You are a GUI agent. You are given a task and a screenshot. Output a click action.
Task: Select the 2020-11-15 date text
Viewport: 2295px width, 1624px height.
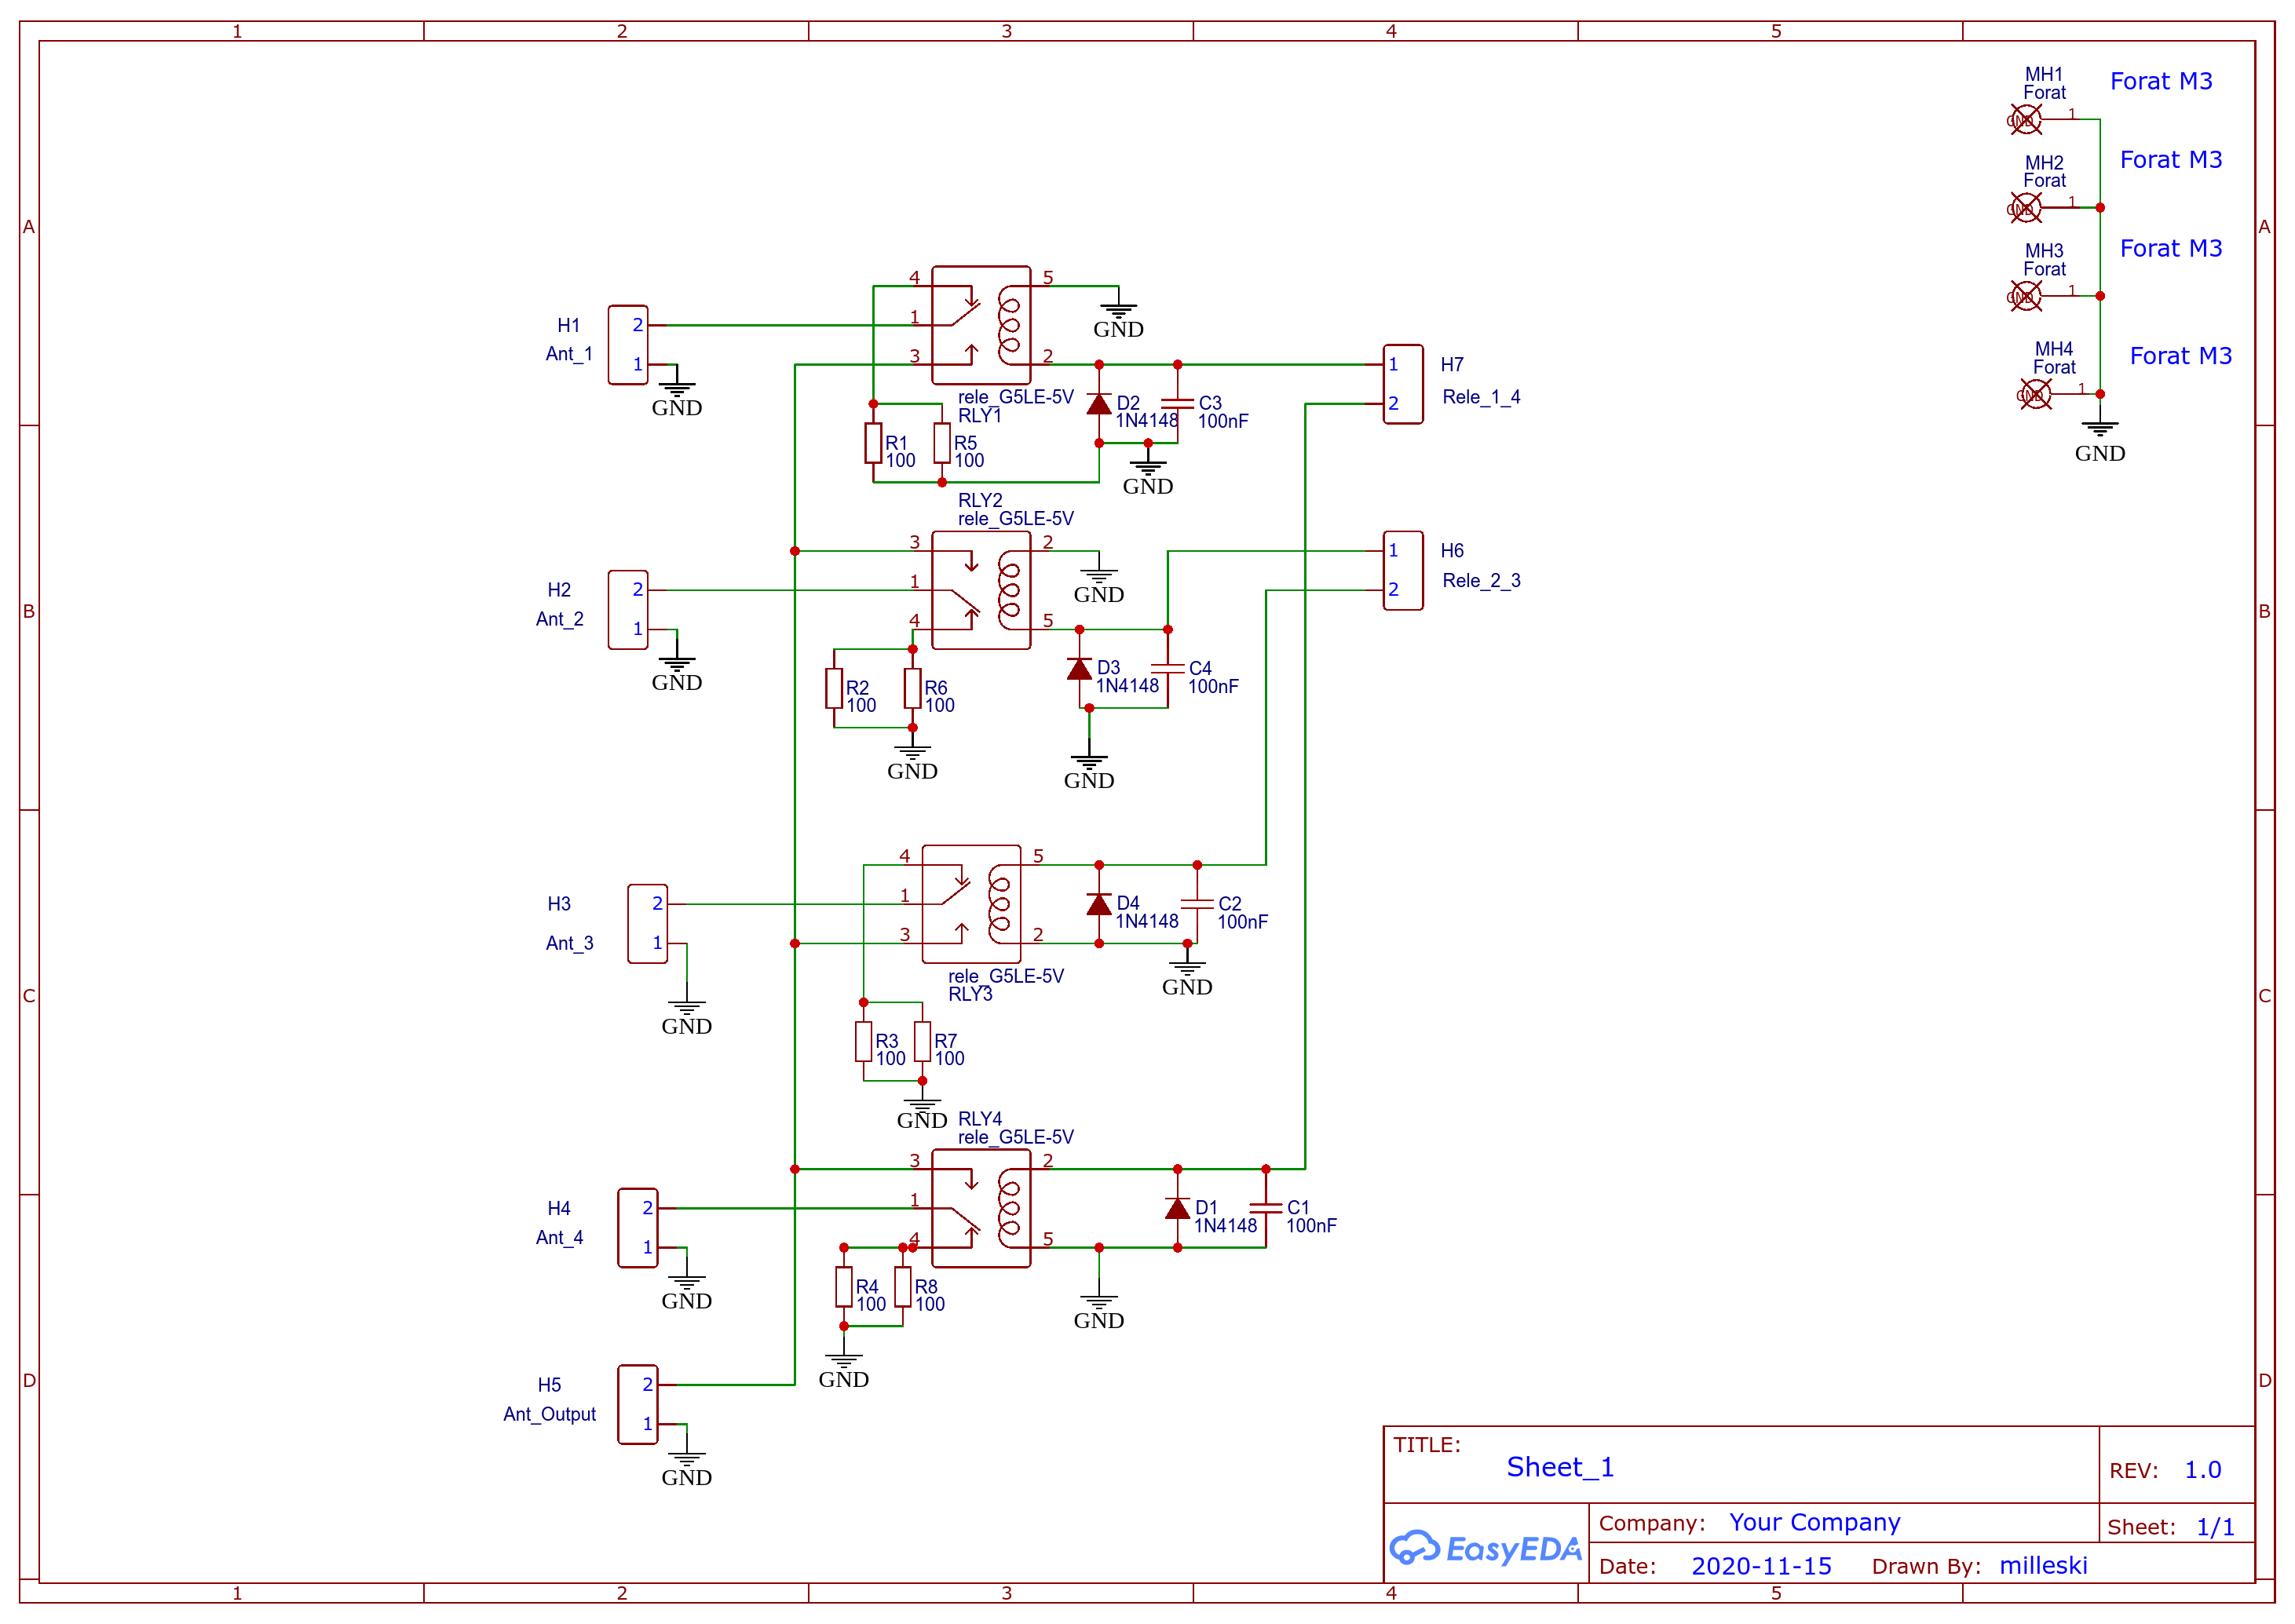tap(1761, 1566)
